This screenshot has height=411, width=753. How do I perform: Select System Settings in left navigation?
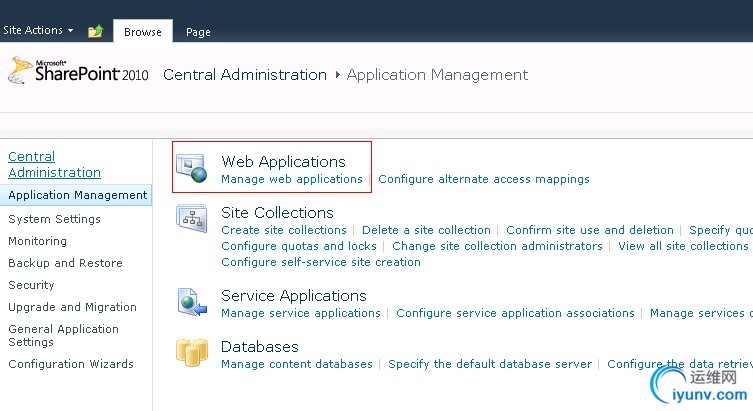54,219
